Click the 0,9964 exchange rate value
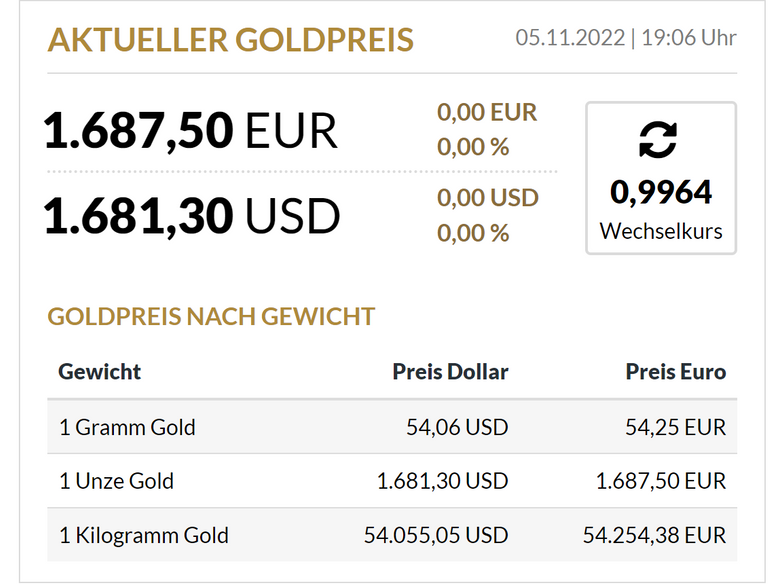Screen dimensions: 768x584 point(661,192)
